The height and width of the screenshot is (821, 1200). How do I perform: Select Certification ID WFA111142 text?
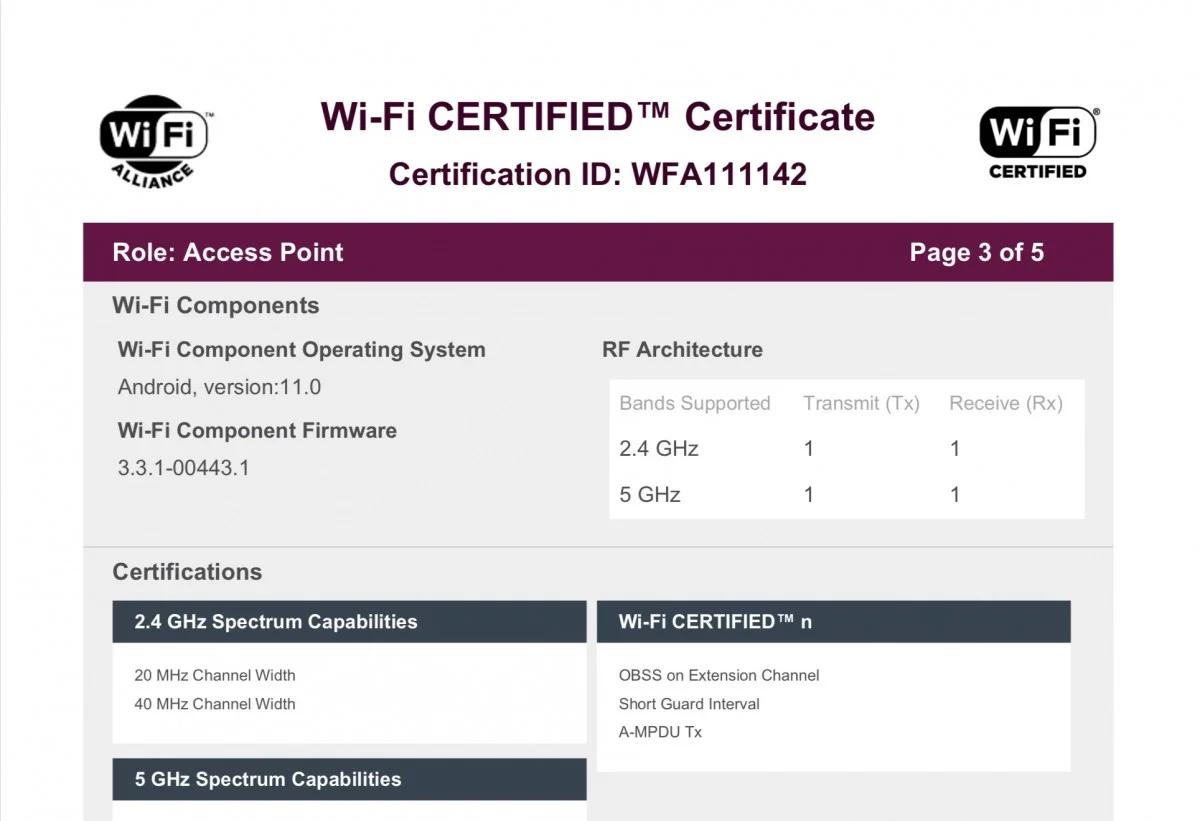click(598, 174)
